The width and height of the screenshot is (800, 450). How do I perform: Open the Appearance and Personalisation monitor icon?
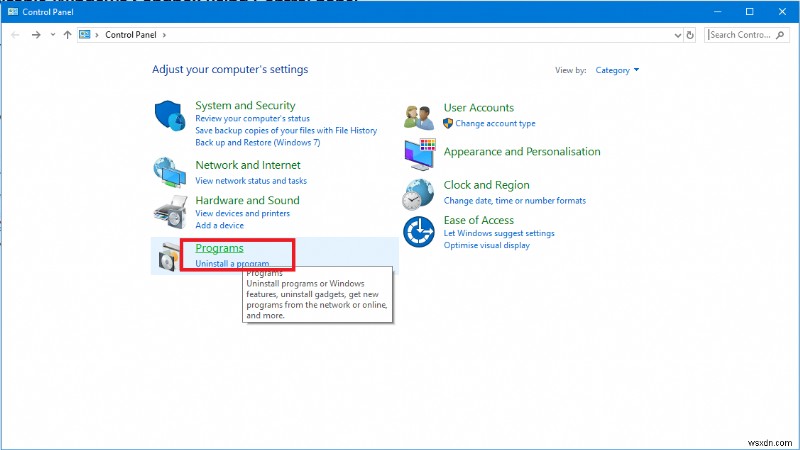[x=419, y=154]
